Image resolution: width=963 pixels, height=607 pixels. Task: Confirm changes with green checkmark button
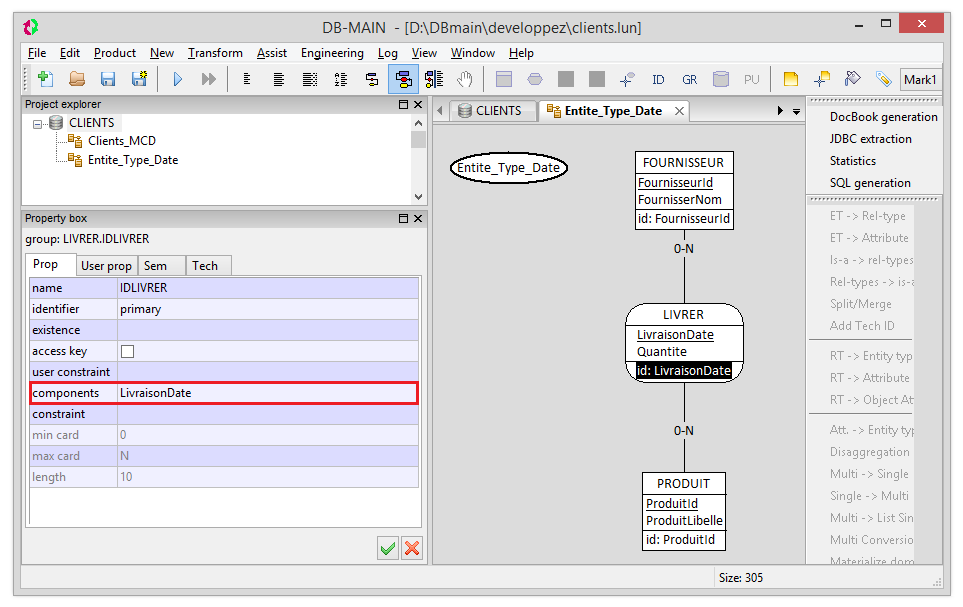(388, 548)
